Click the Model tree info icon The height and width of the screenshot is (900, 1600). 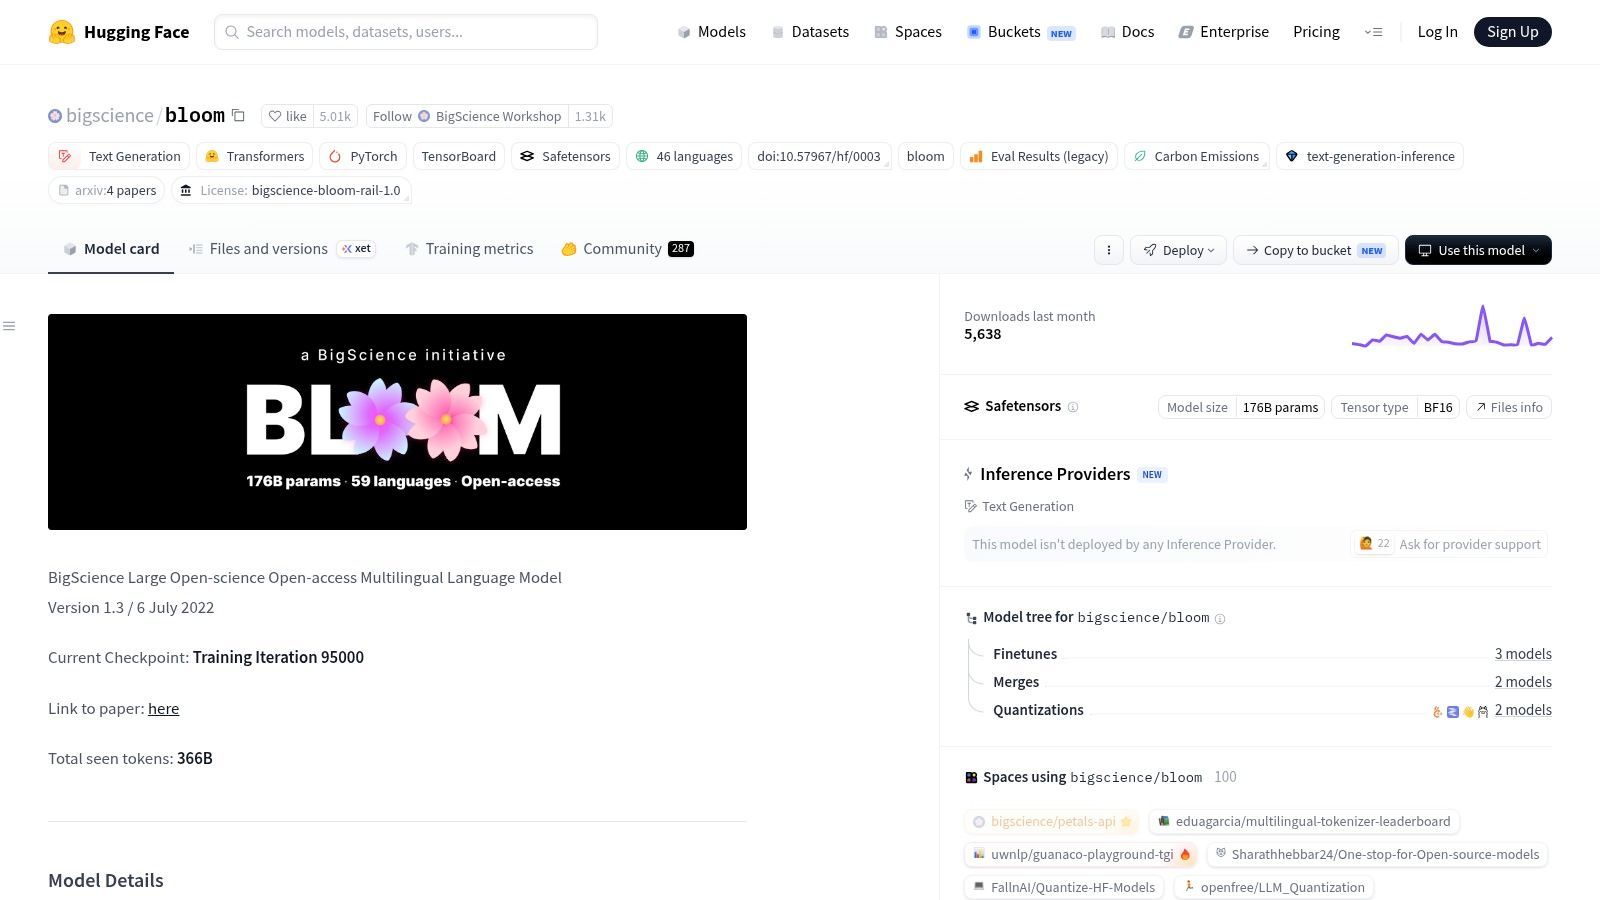pos(1220,618)
